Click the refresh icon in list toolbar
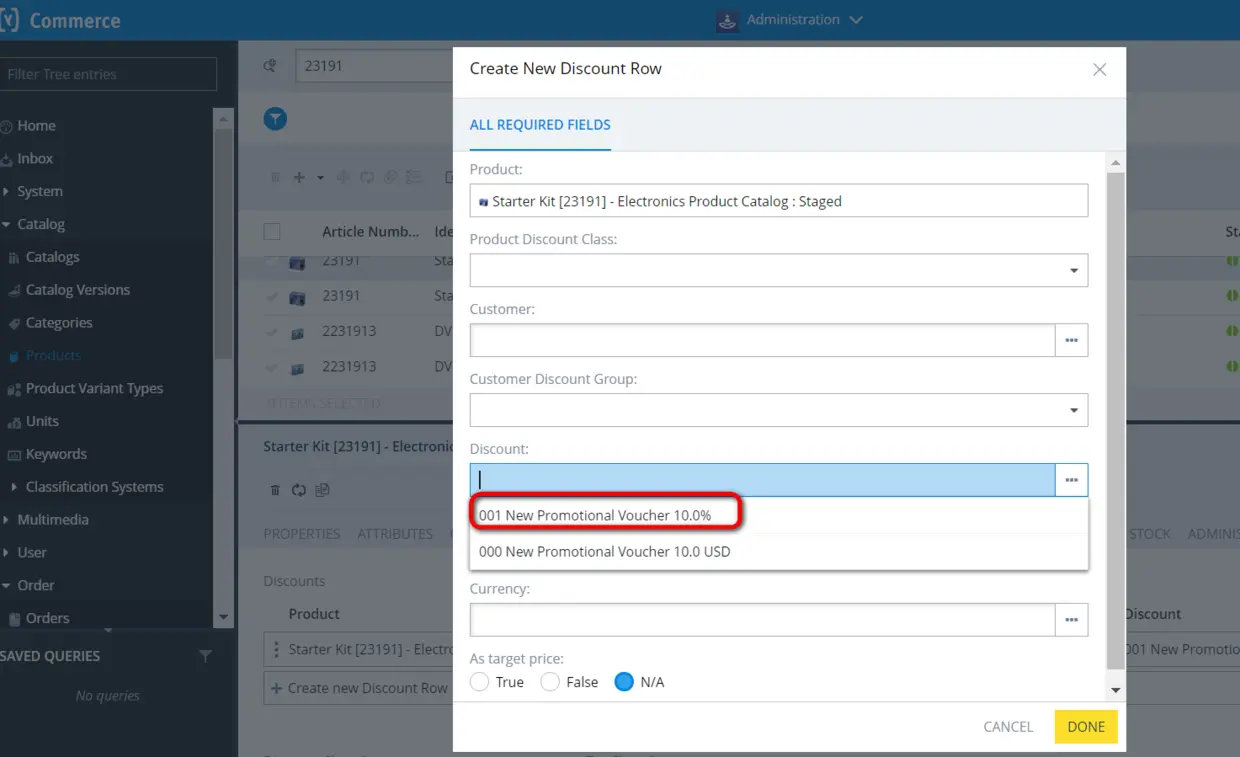Image resolution: width=1240 pixels, height=757 pixels. (367, 177)
